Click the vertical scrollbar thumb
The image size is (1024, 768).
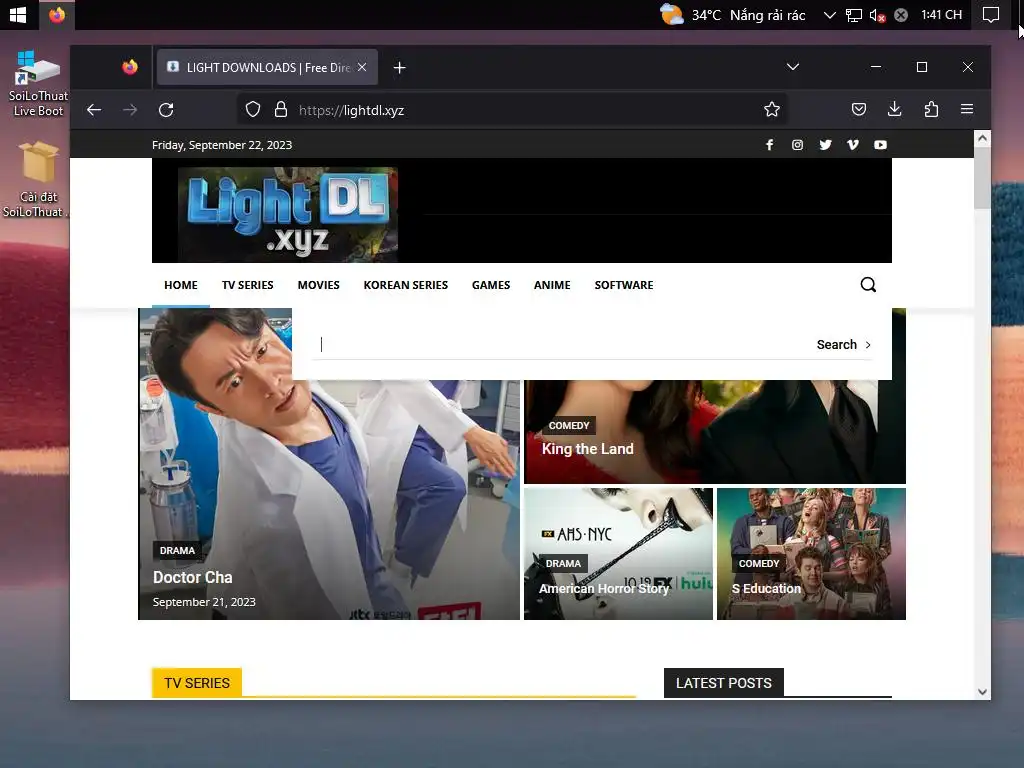982,178
